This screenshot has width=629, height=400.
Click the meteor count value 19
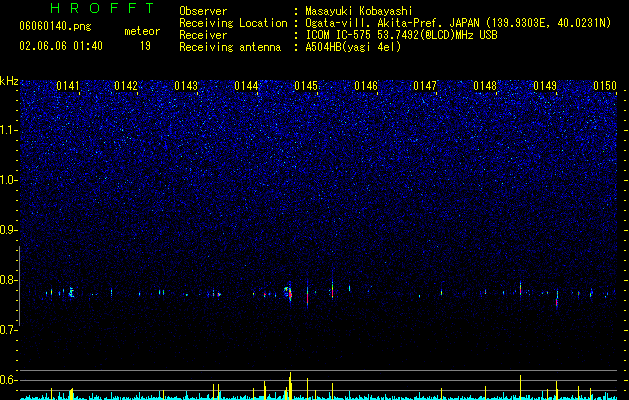145,46
